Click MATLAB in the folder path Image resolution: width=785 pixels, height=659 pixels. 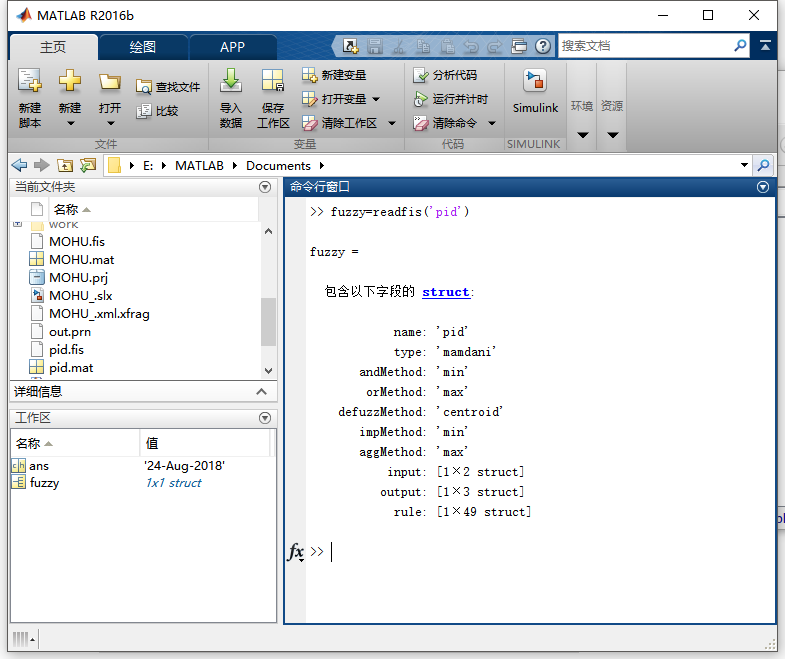pos(199,166)
